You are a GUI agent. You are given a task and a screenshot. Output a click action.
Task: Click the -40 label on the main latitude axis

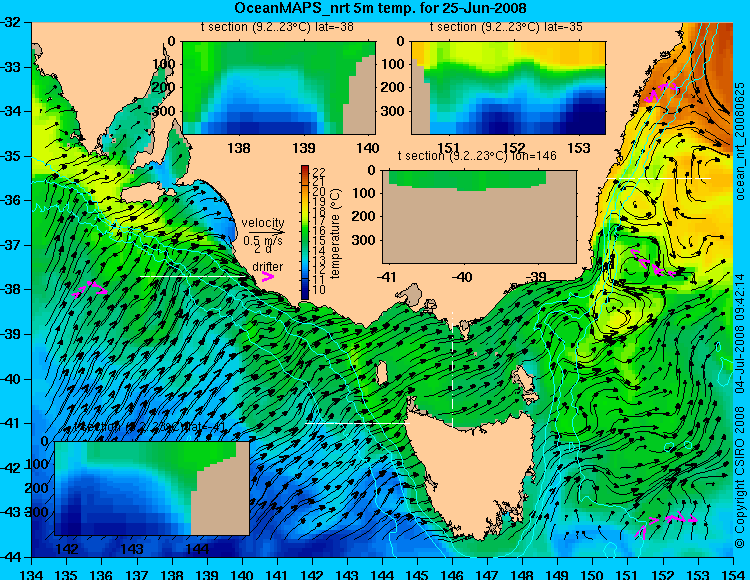coord(11,379)
